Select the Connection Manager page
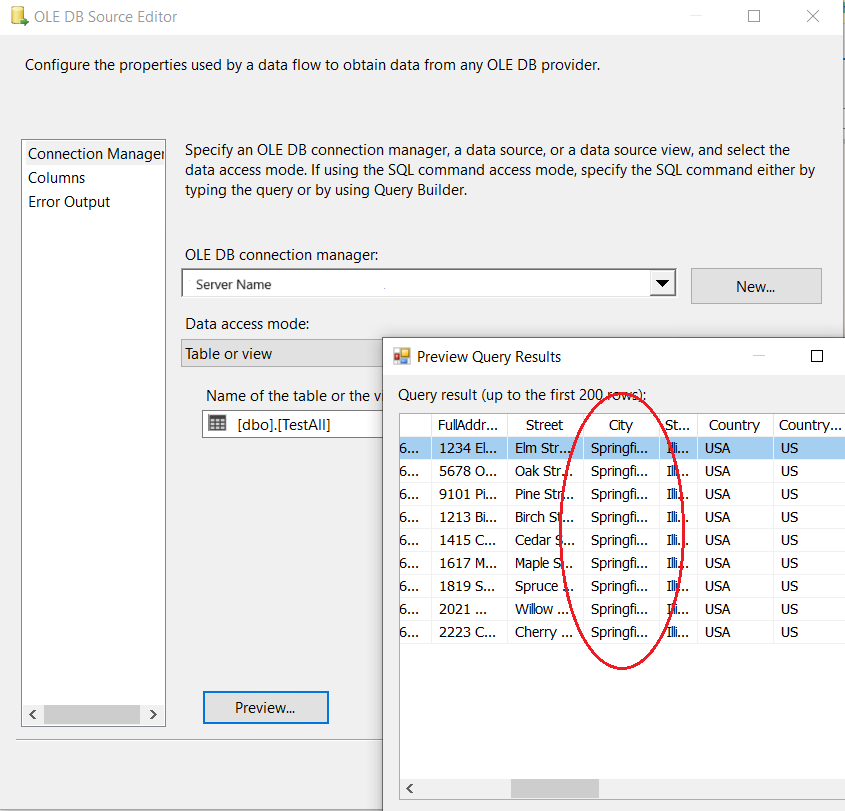This screenshot has width=845, height=811. 95,154
